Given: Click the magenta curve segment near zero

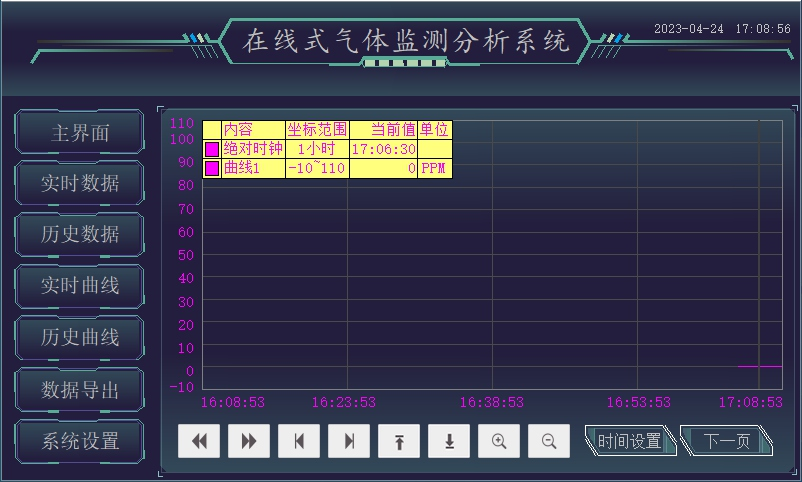Looking at the screenshot, I should (760, 366).
